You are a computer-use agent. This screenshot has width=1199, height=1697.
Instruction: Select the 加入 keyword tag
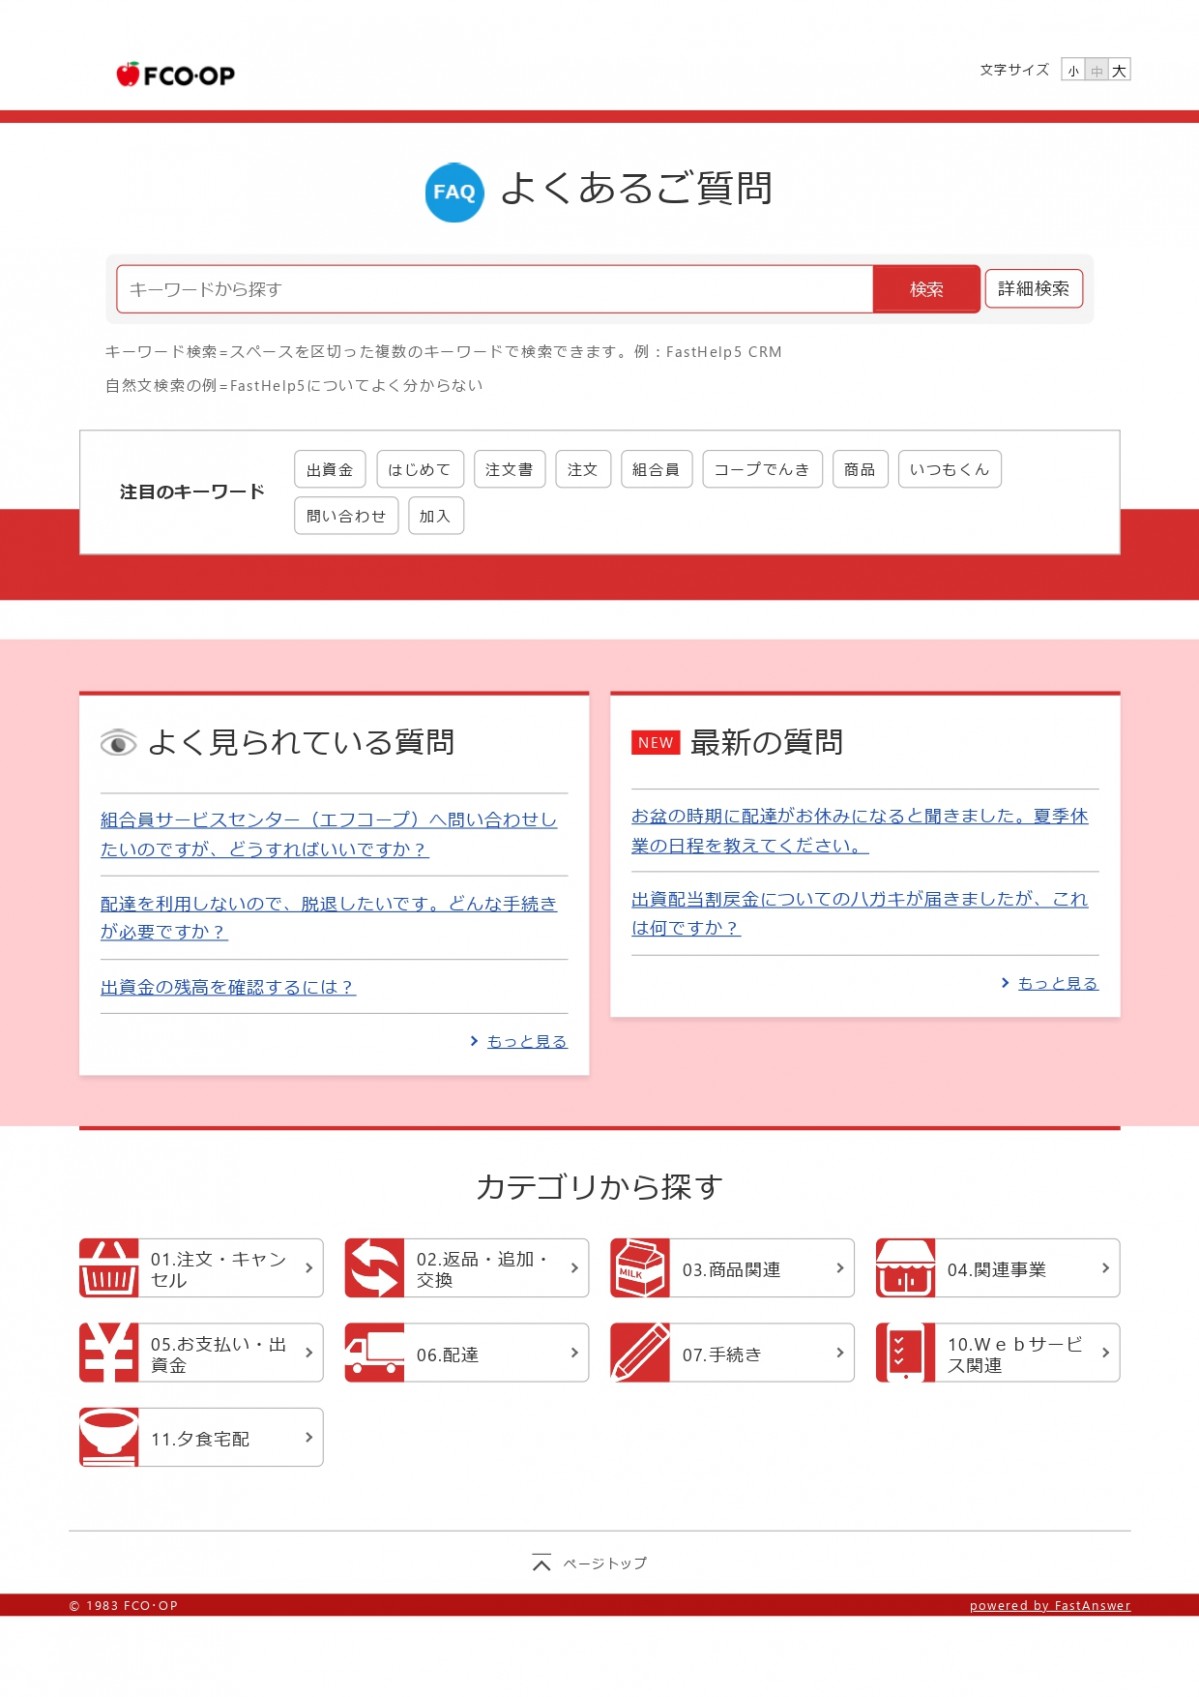coord(435,516)
